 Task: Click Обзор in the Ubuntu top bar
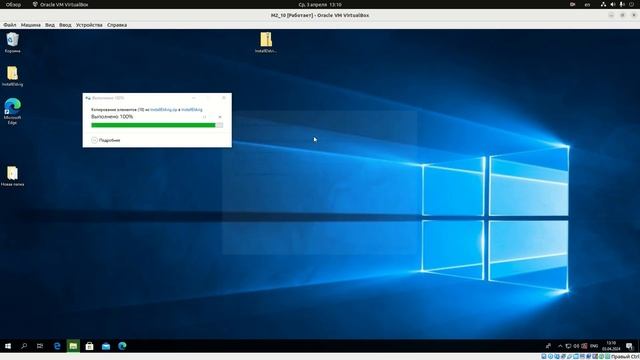[x=13, y=4]
